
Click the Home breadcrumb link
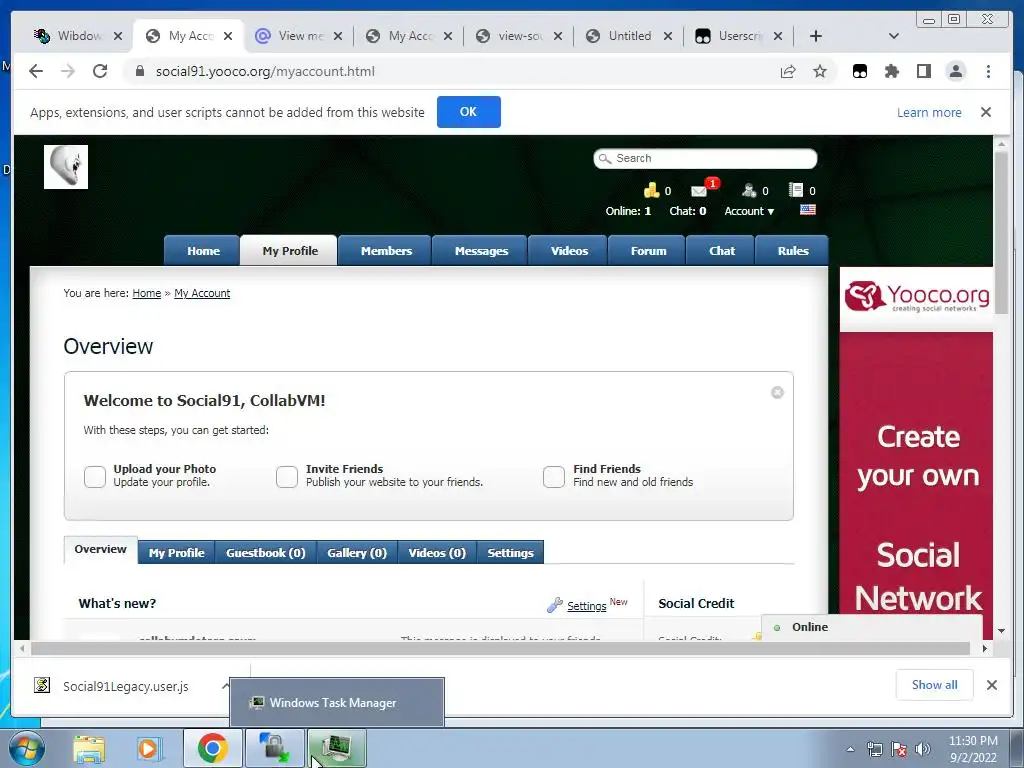point(146,293)
